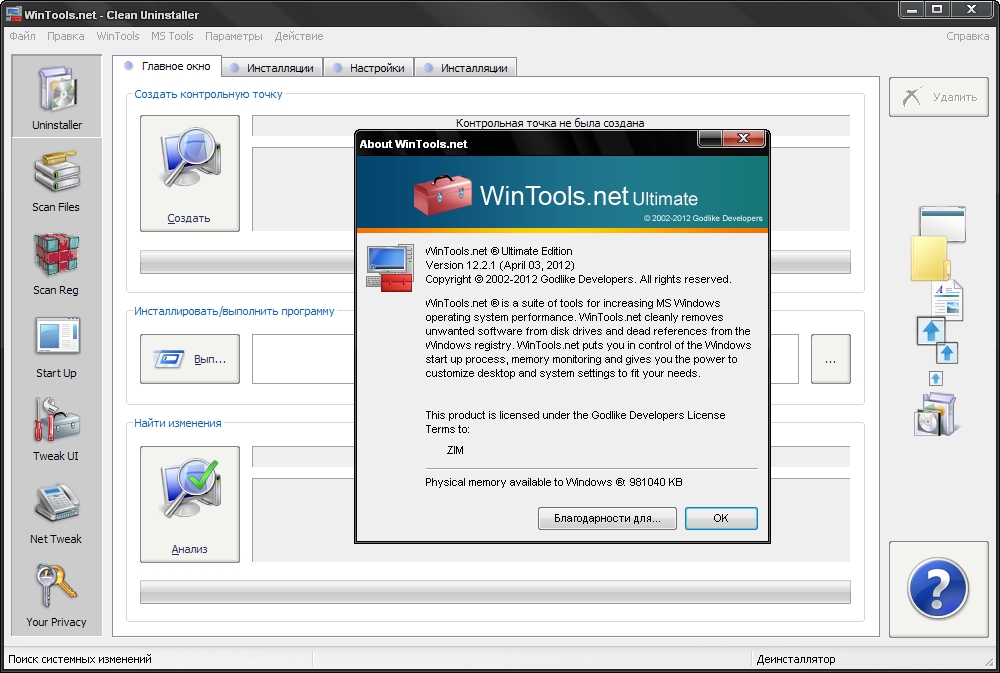The width and height of the screenshot is (1000, 673).
Task: Click the 'Инсталлировать/выполнить программу' group label
Action: tap(234, 311)
